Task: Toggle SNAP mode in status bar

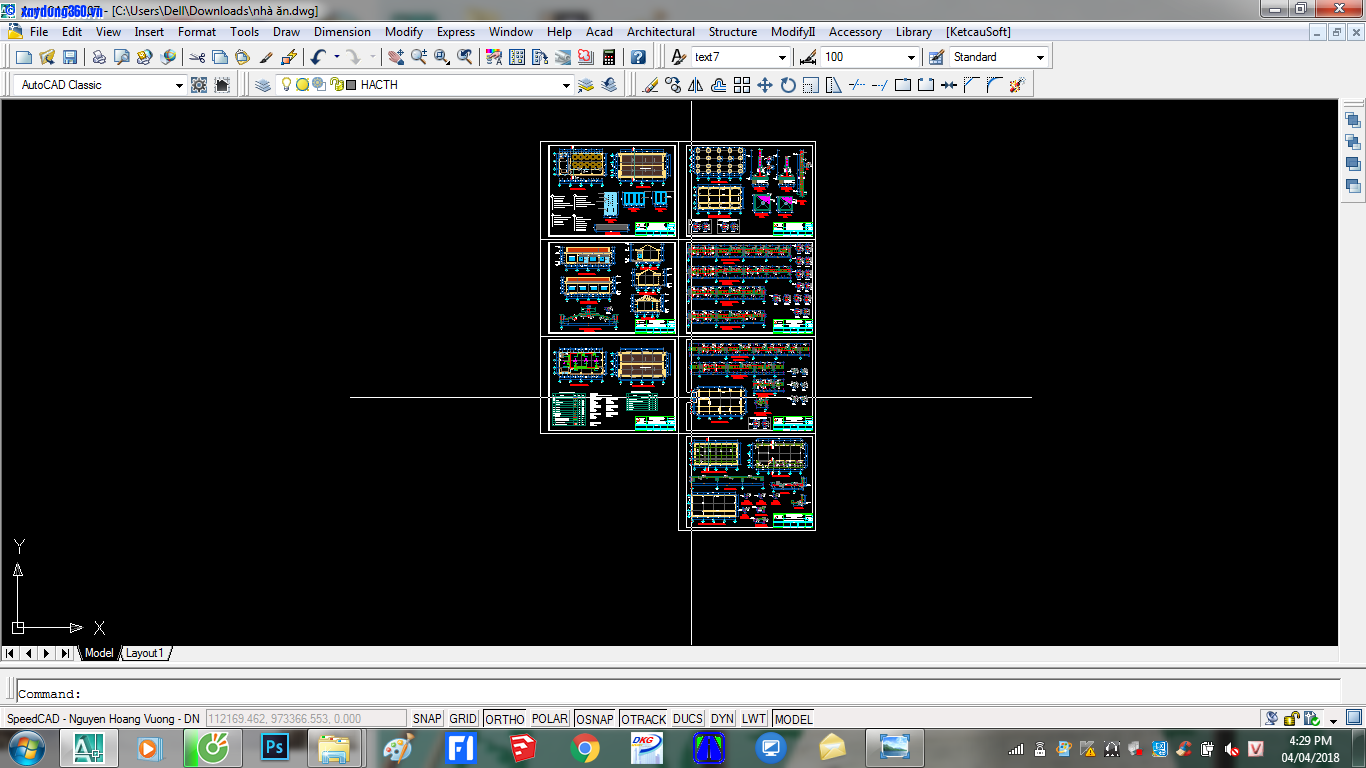Action: coord(427,718)
